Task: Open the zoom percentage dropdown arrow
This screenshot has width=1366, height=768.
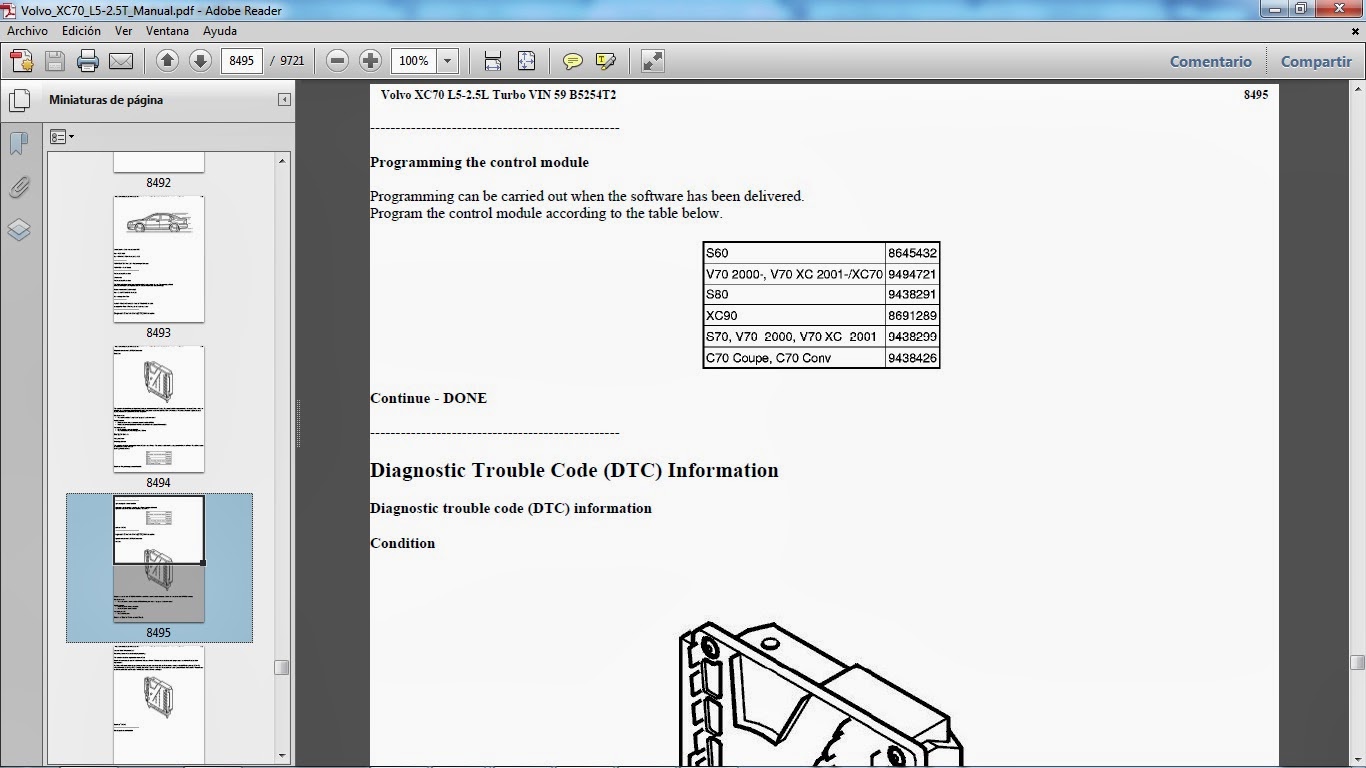Action: [447, 61]
